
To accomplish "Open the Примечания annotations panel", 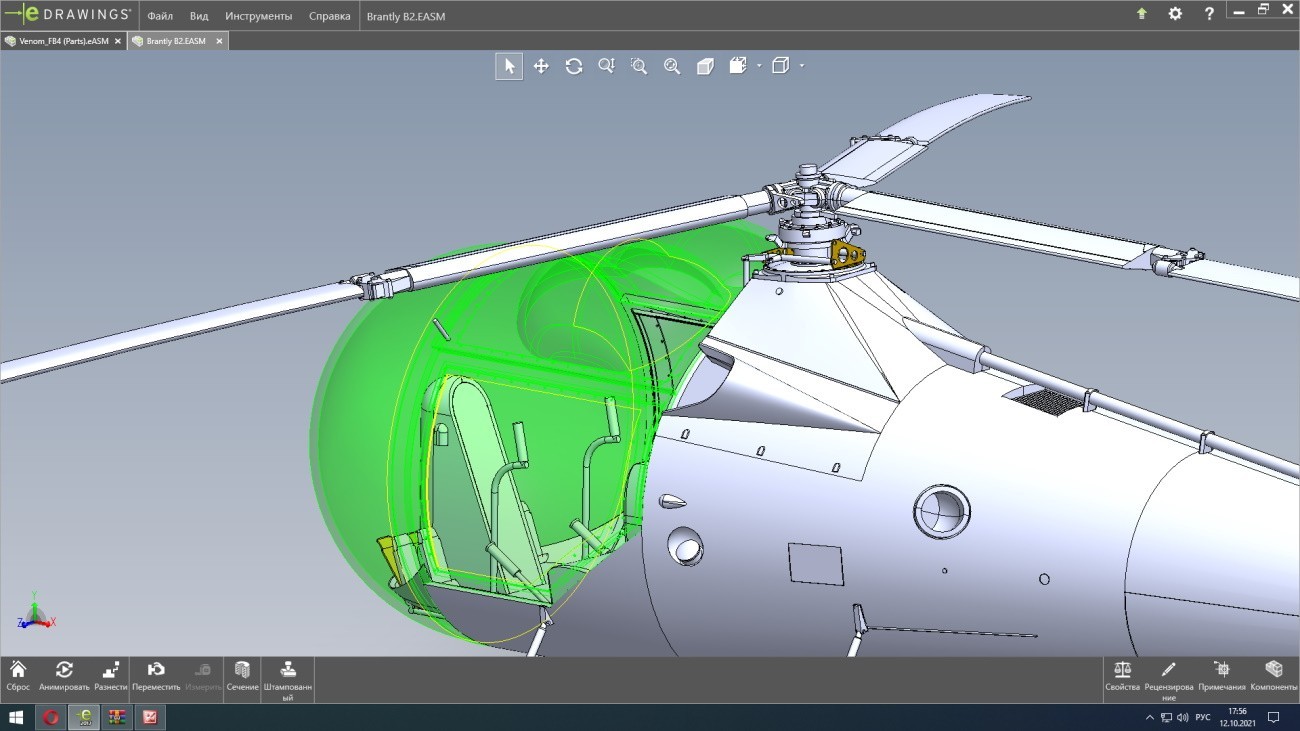I will coord(1222,676).
